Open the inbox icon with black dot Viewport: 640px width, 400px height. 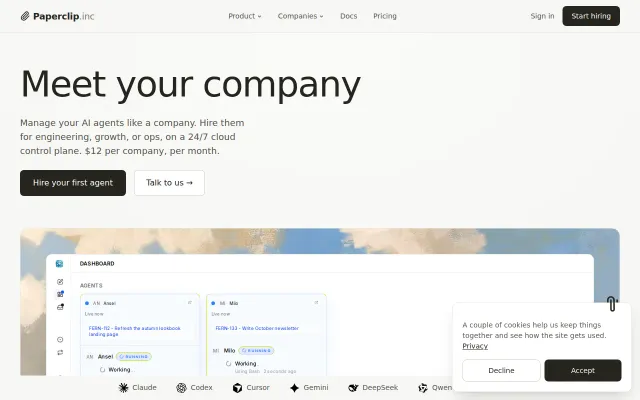coord(60,307)
